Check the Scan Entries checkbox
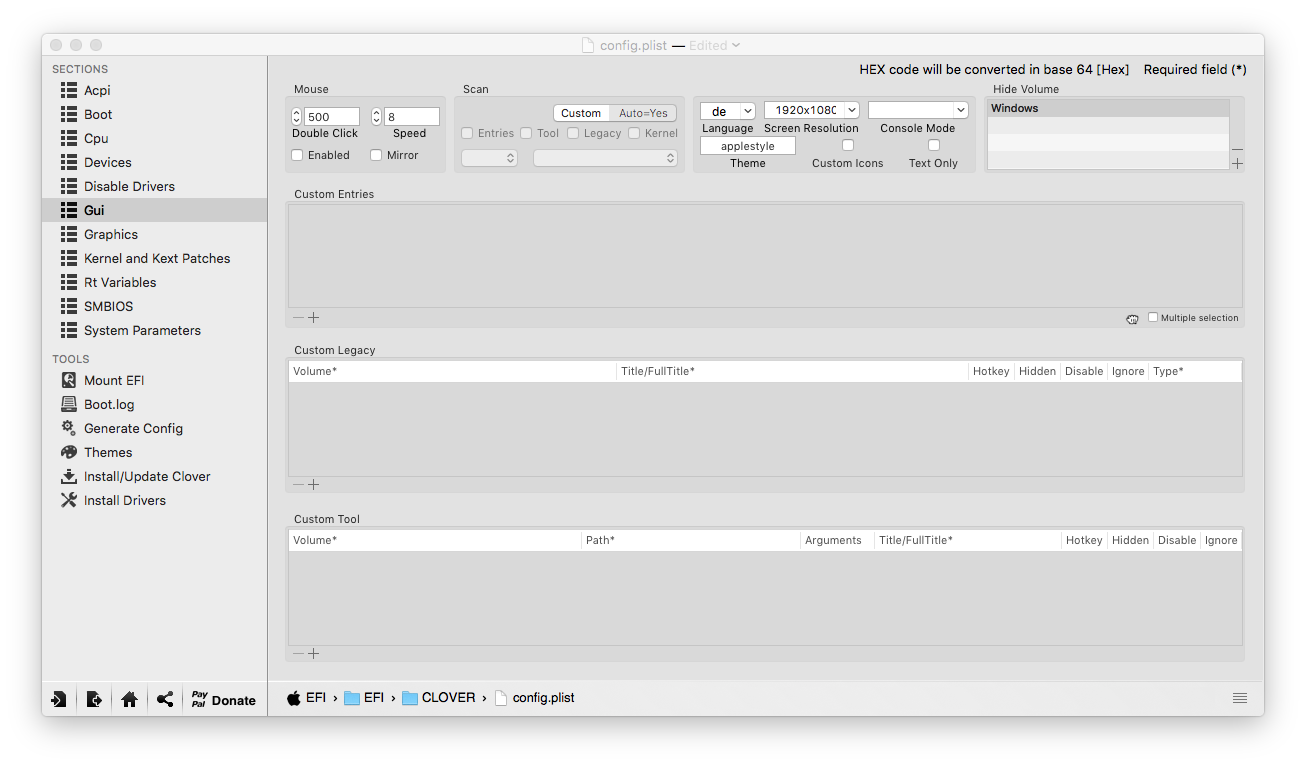This screenshot has height=766, width=1306. (467, 133)
